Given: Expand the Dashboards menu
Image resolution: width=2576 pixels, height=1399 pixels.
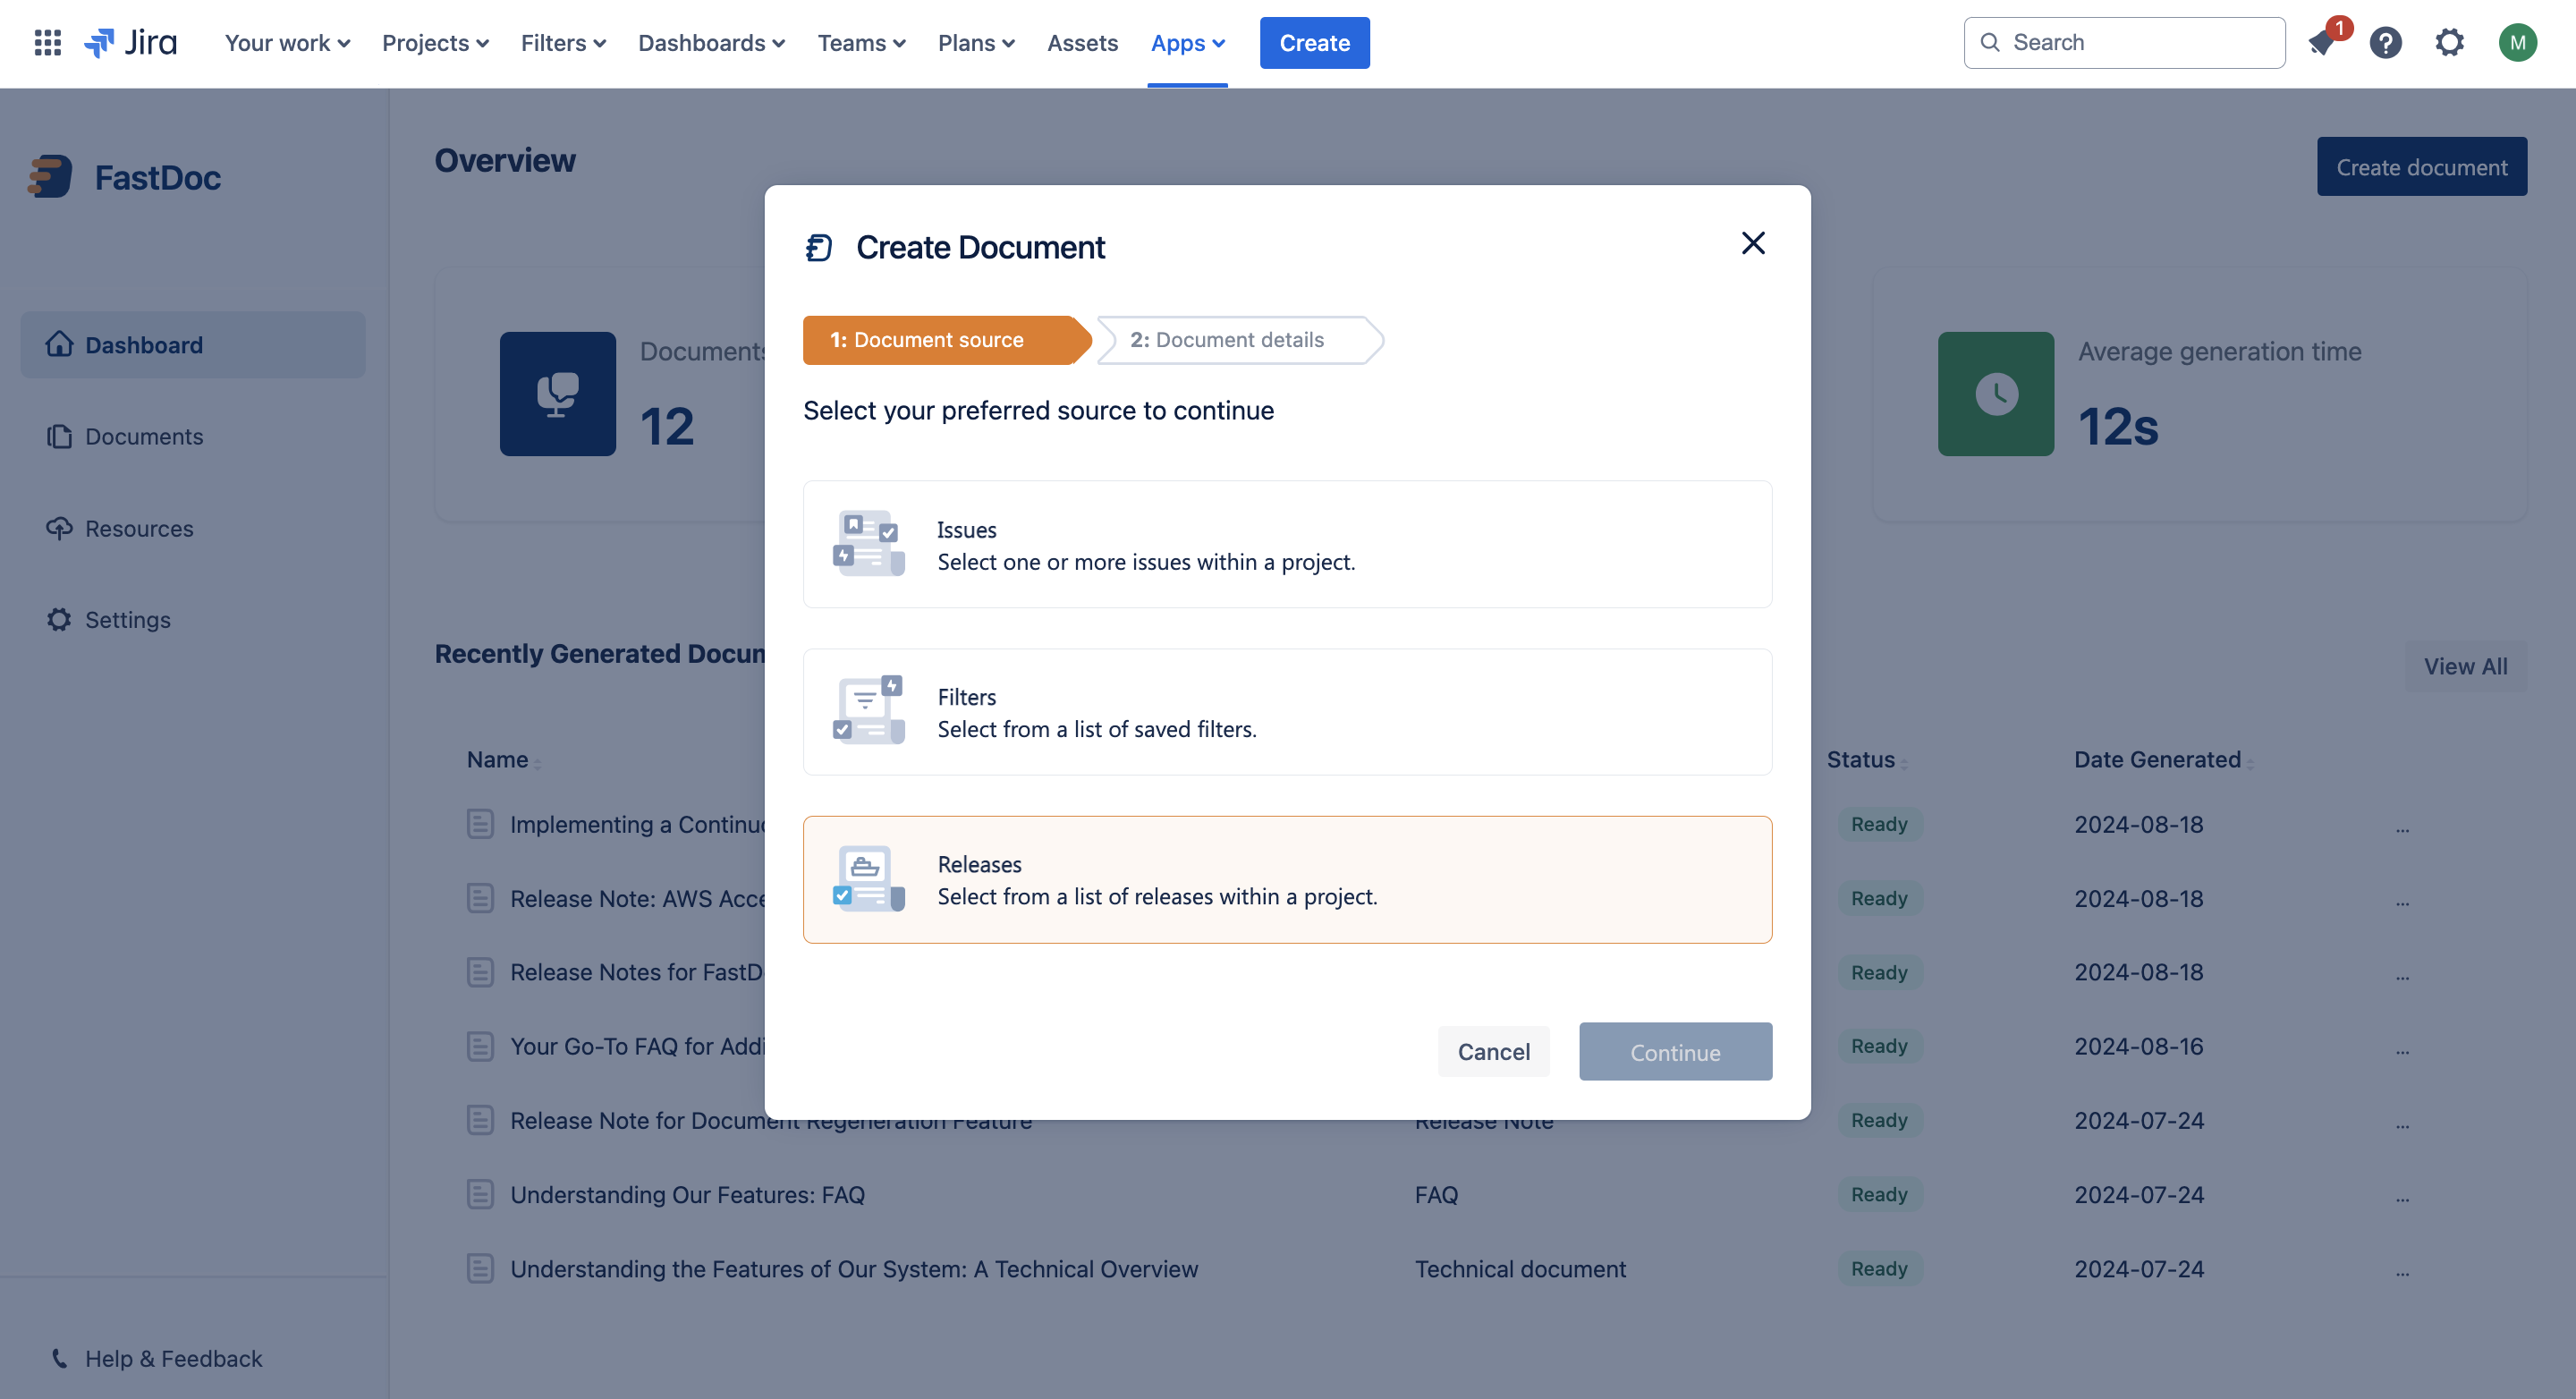Looking at the screenshot, I should coord(712,43).
